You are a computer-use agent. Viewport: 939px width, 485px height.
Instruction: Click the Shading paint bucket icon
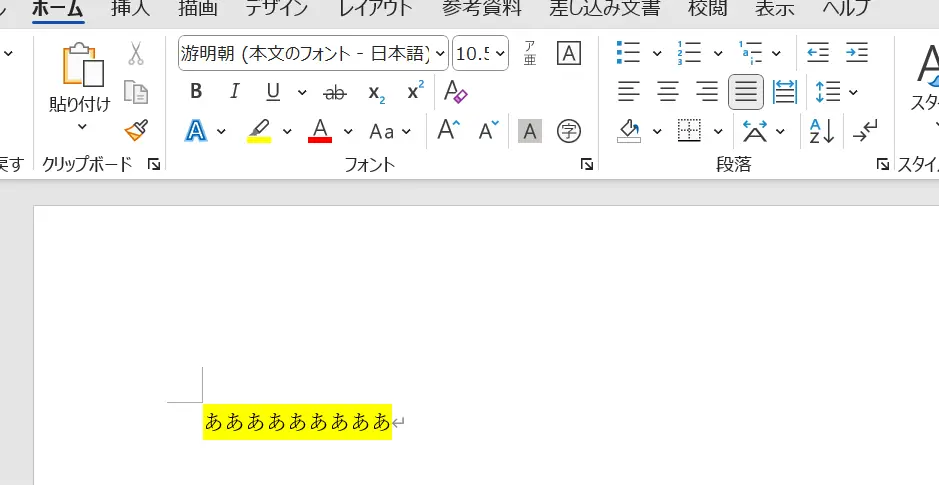(629, 131)
